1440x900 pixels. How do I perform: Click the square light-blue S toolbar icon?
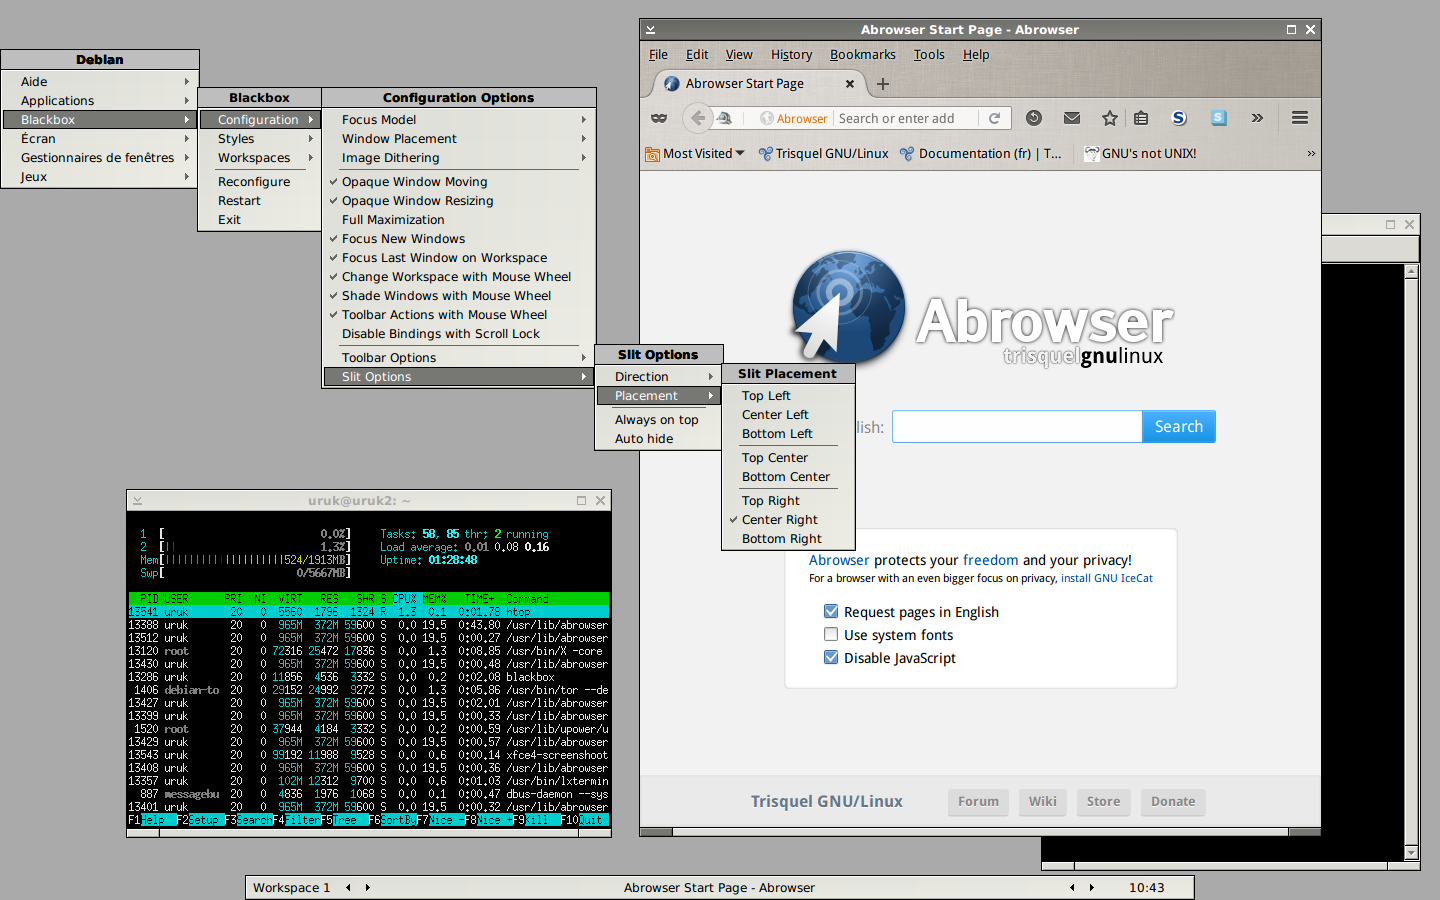[1219, 118]
